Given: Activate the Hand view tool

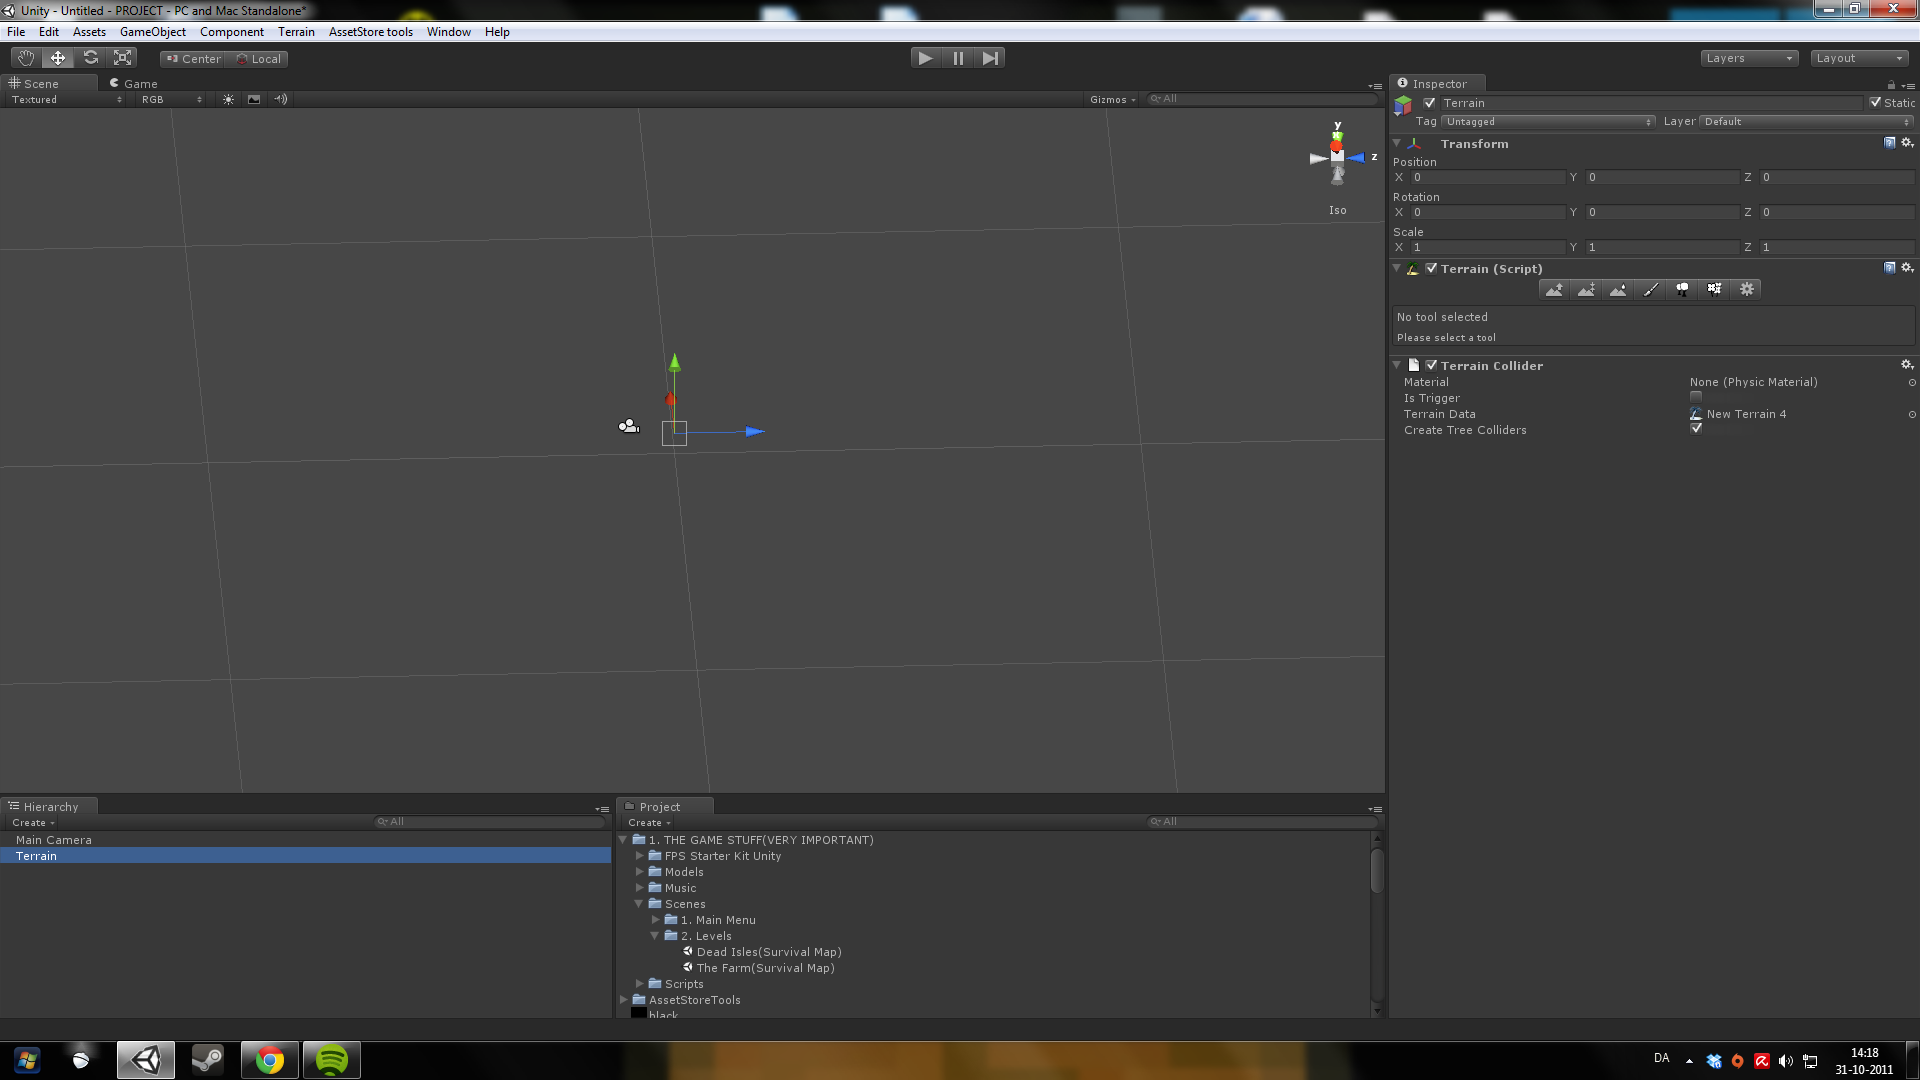Looking at the screenshot, I should (x=26, y=58).
